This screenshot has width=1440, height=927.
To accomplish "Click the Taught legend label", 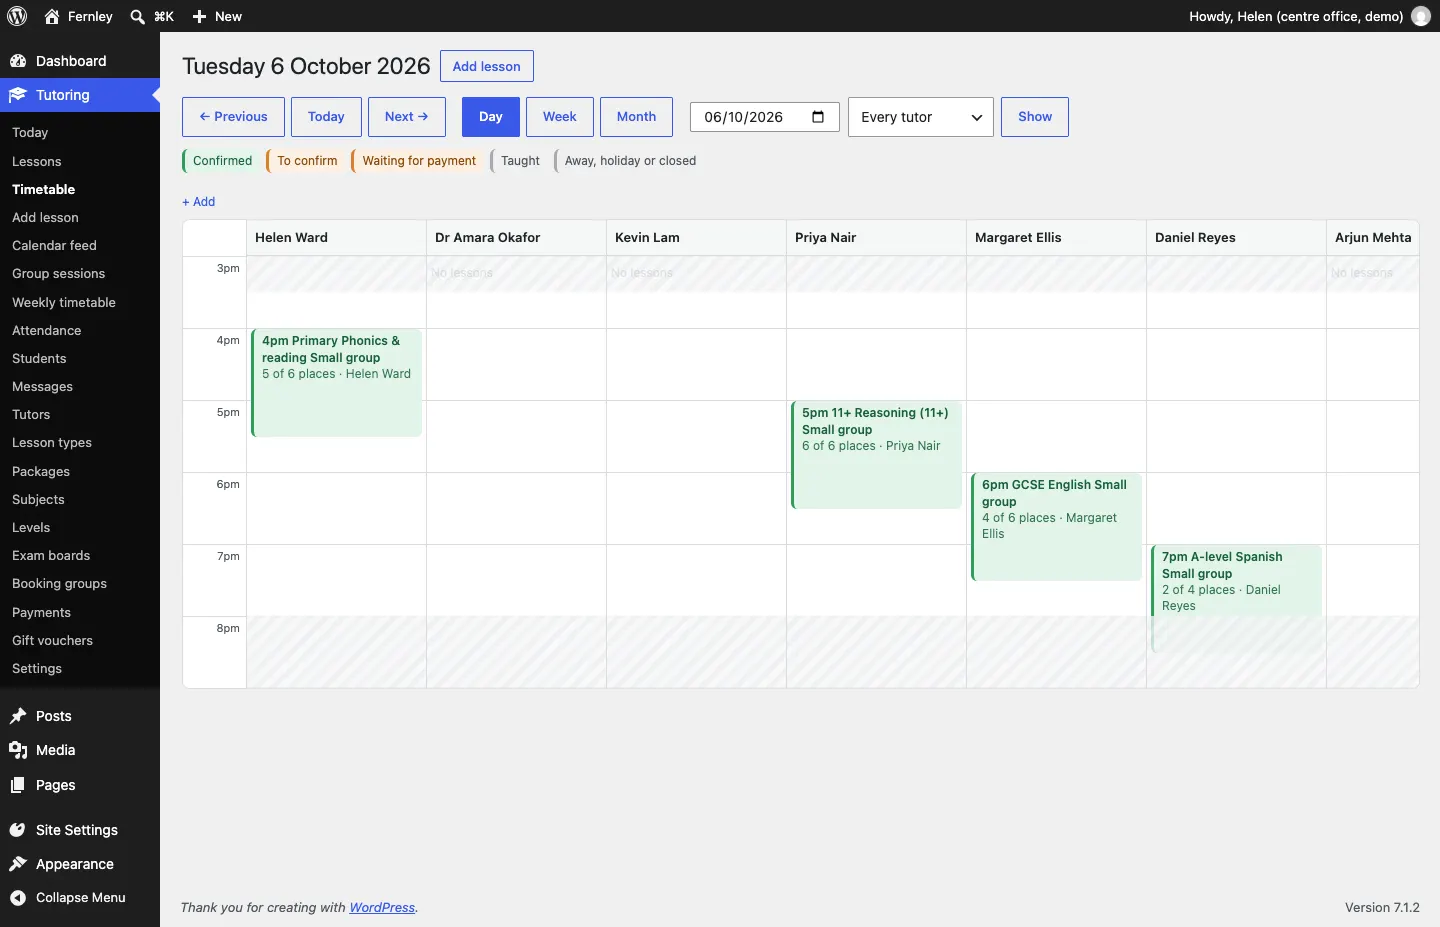I will pos(520,161).
